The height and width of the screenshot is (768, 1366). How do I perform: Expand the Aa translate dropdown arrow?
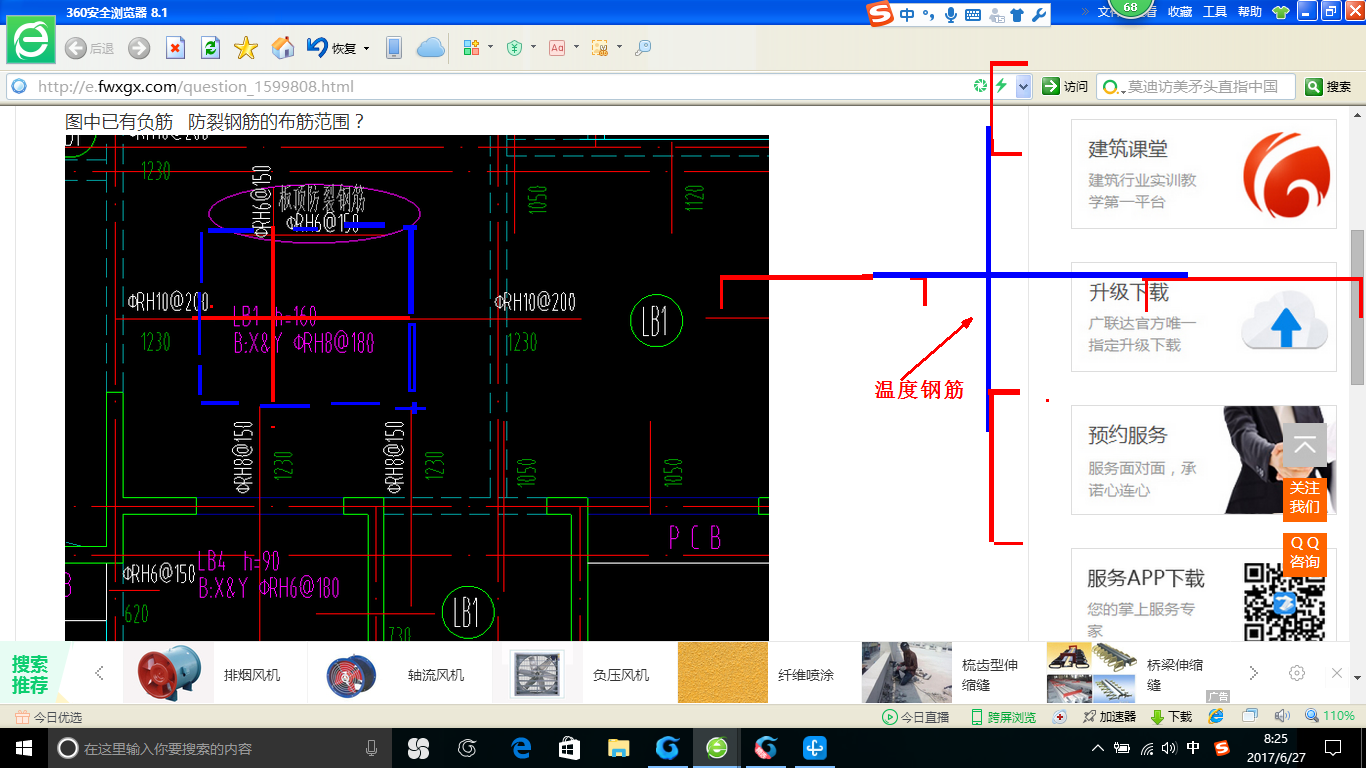point(576,47)
